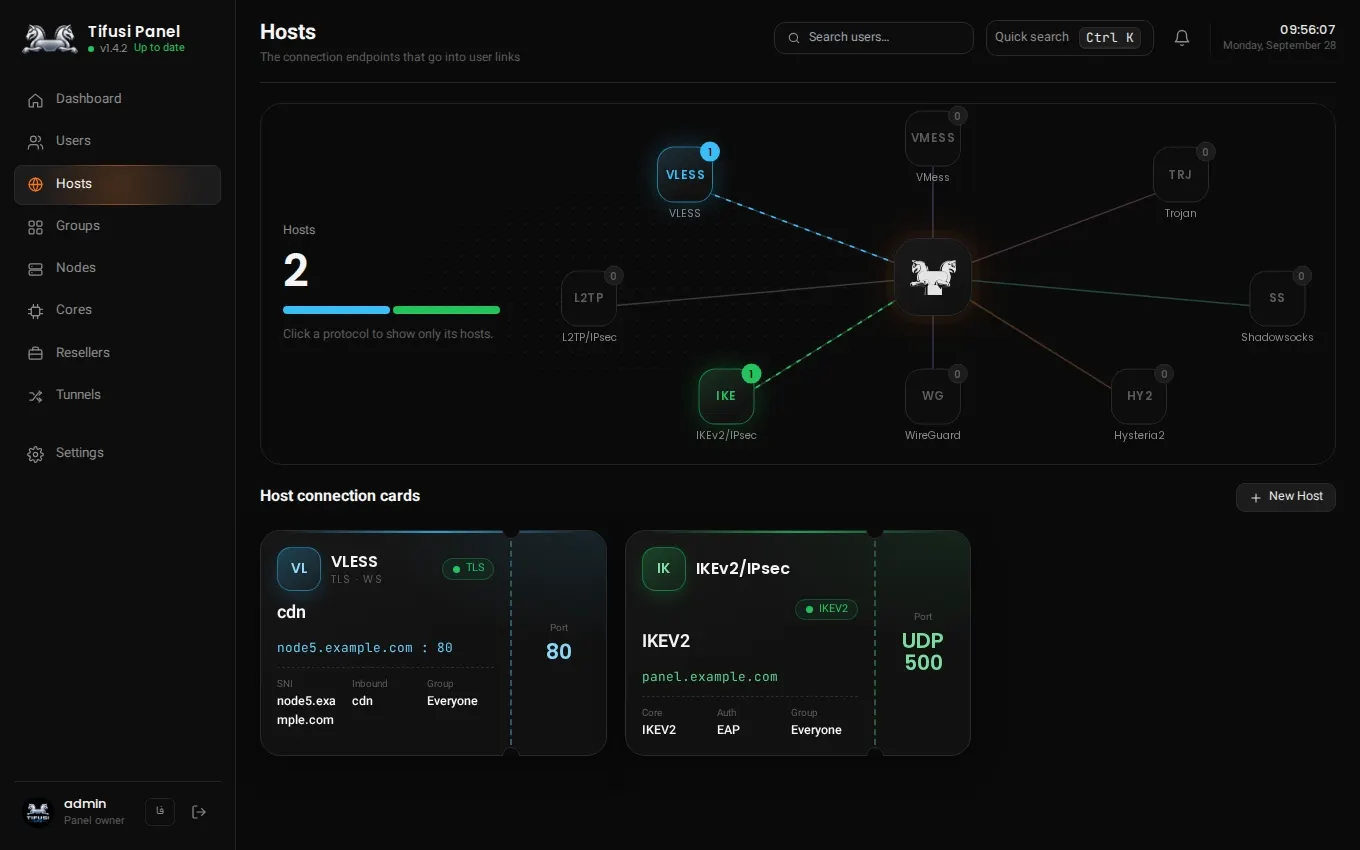Go to Resellers
Screen dimensions: 1360x850
pos(117,353)
